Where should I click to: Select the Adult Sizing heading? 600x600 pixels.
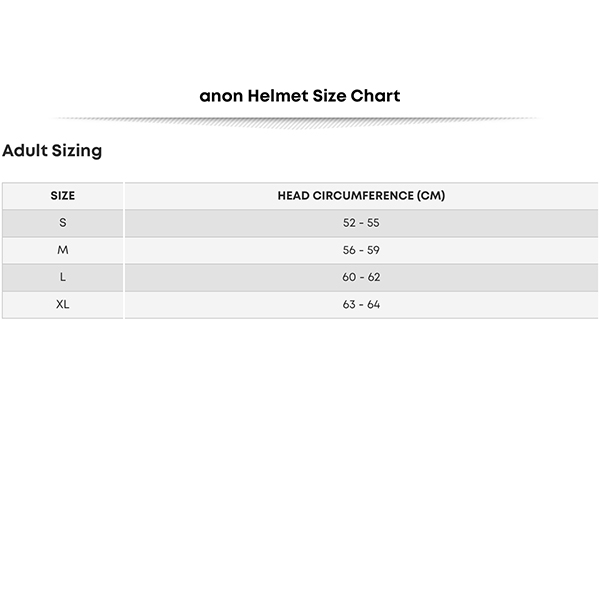pos(52,151)
